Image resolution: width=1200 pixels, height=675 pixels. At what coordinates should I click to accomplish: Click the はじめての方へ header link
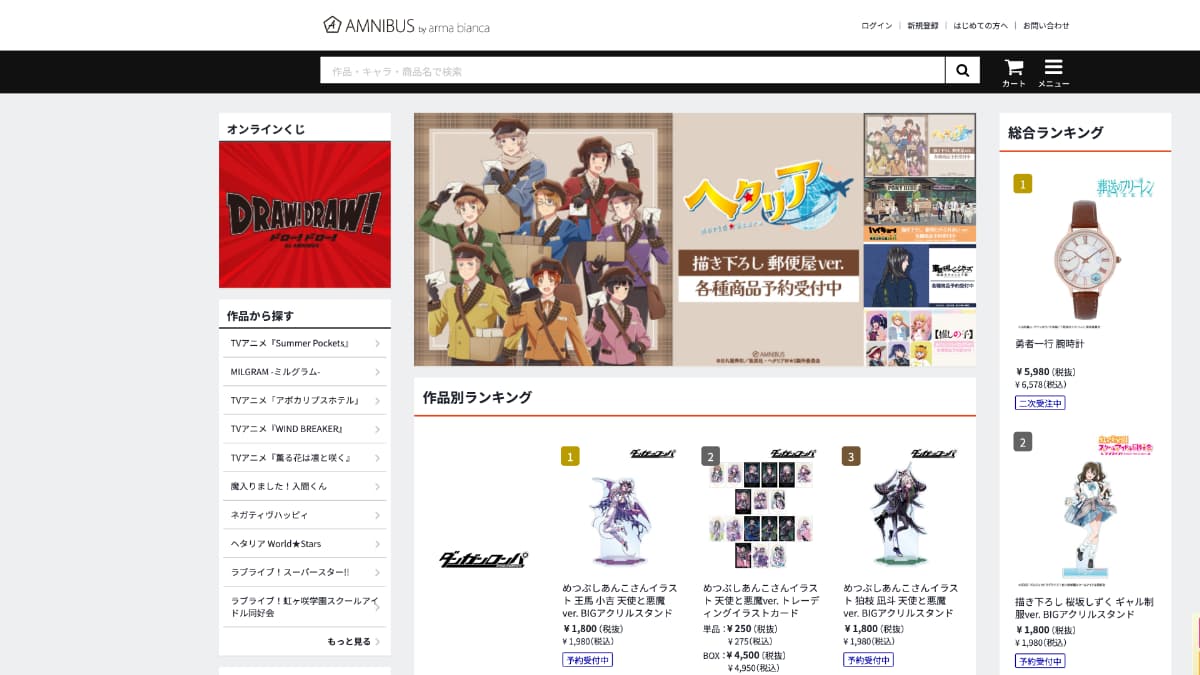980,26
